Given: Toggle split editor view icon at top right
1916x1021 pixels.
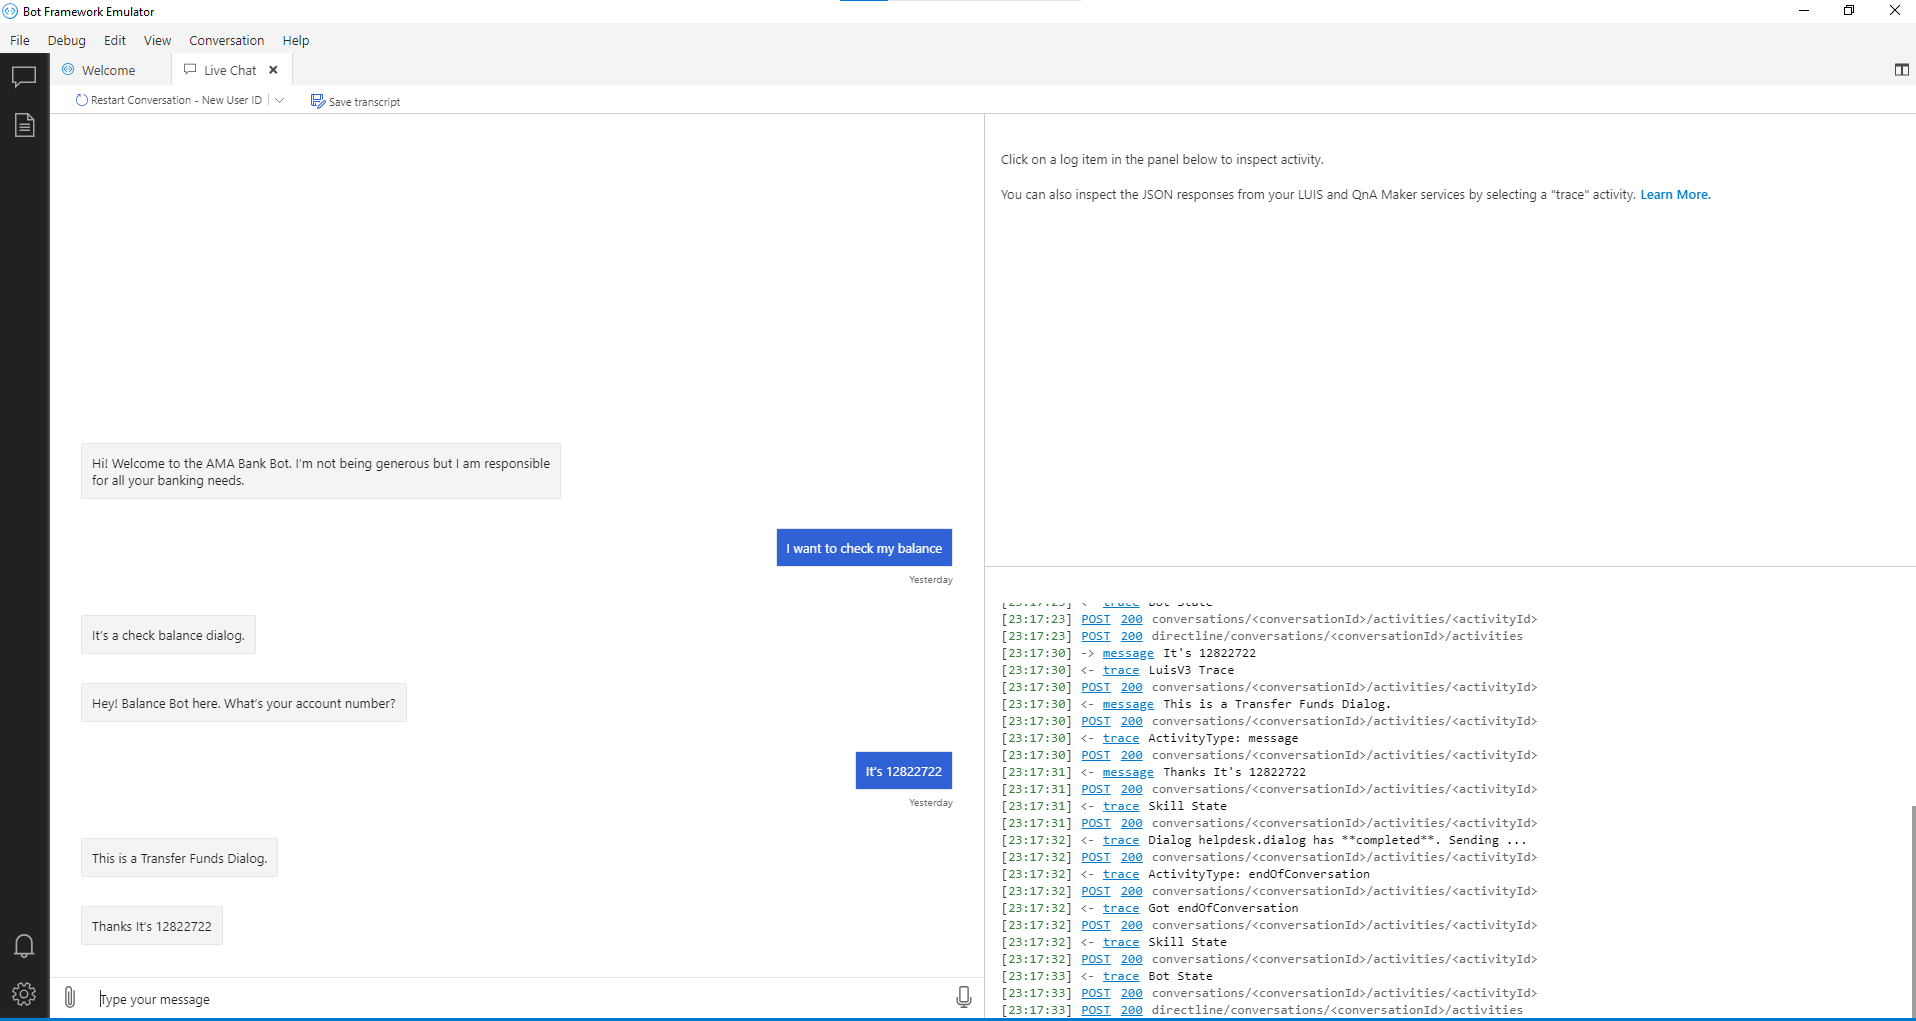Looking at the screenshot, I should 1901,70.
